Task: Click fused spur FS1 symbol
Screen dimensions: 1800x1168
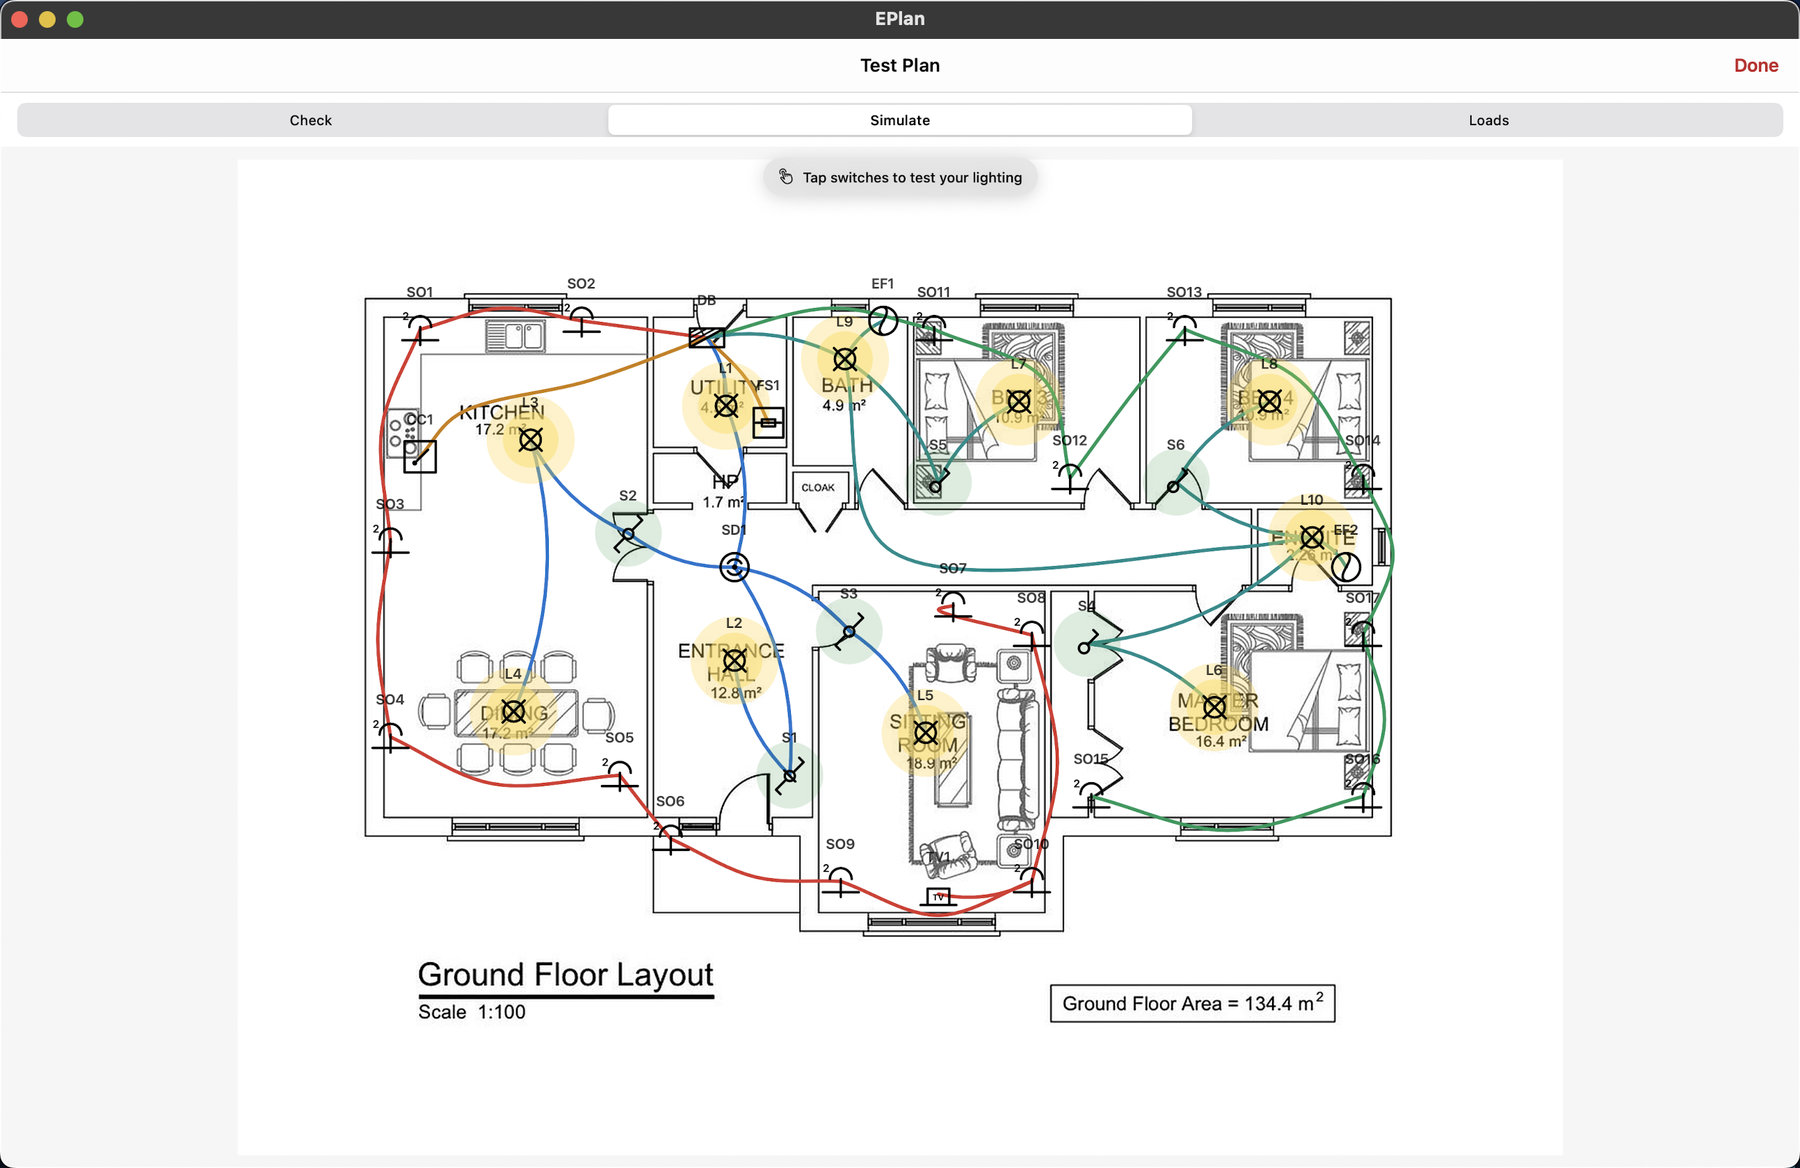Action: pyautogui.click(x=768, y=423)
